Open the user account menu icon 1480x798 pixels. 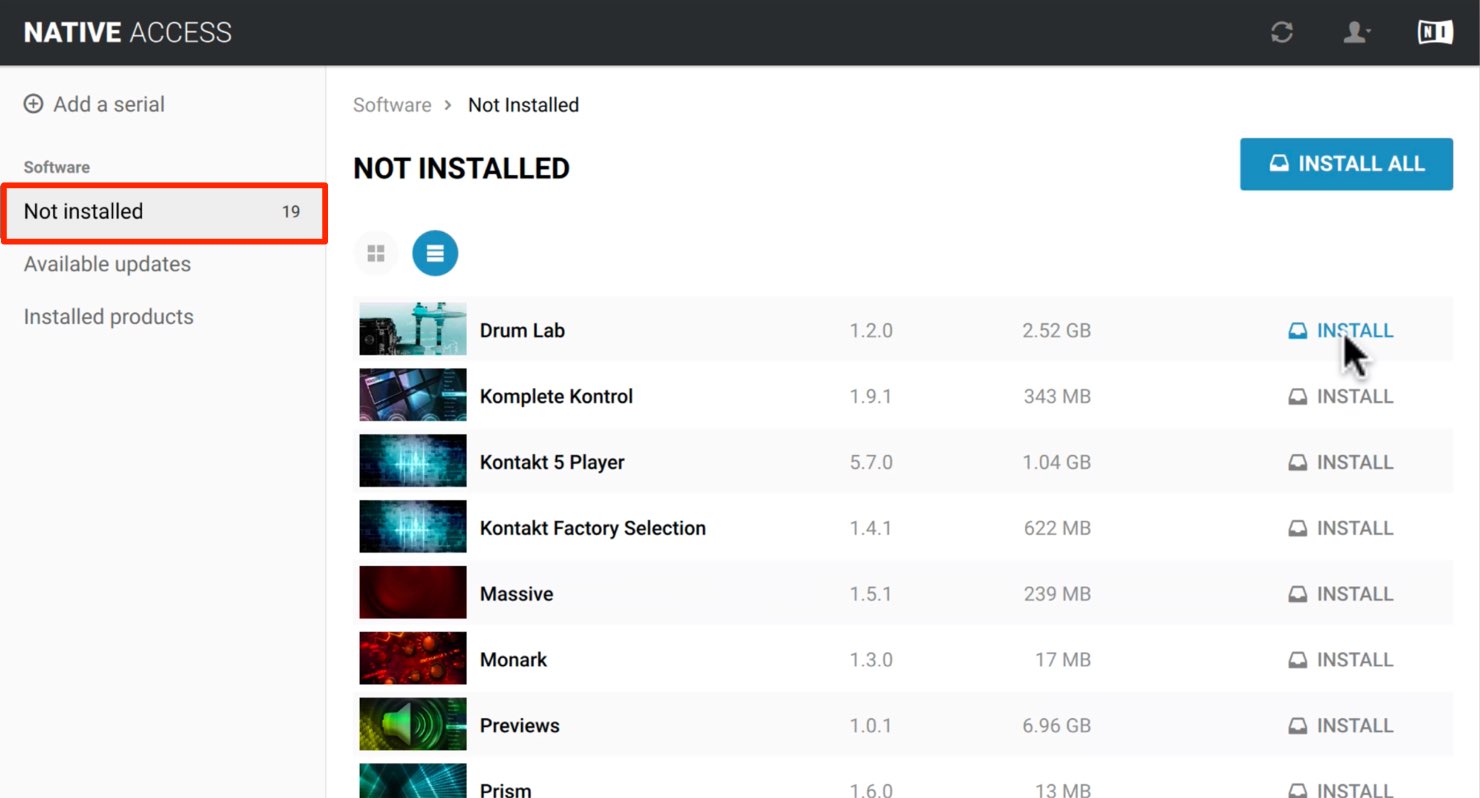(1356, 32)
